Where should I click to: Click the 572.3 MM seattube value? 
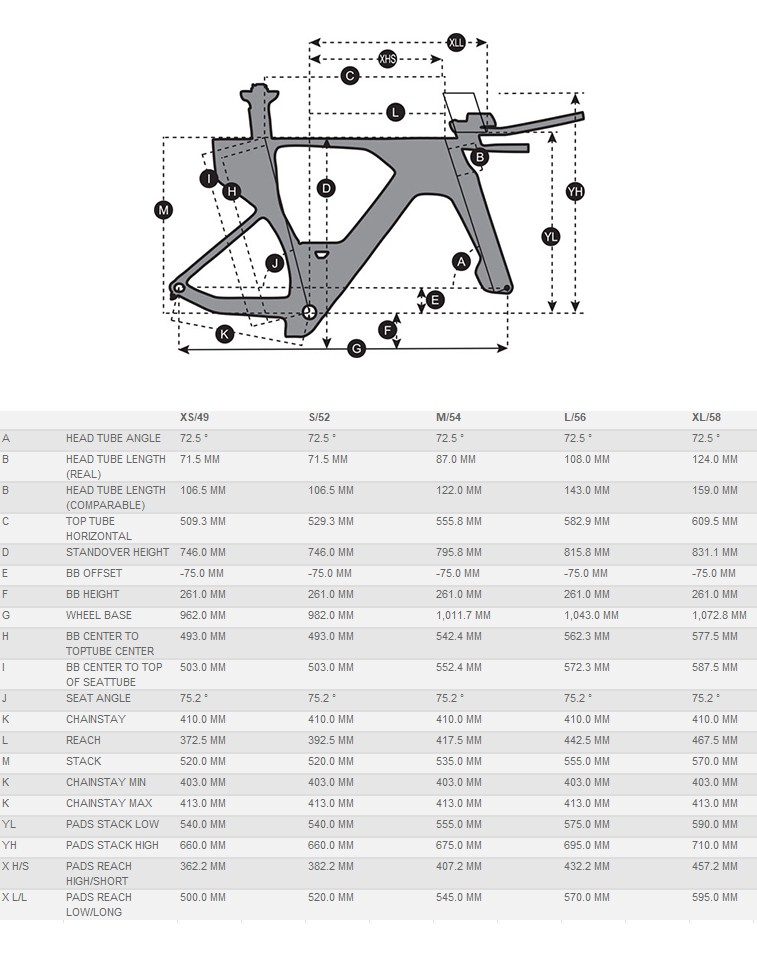pos(587,667)
